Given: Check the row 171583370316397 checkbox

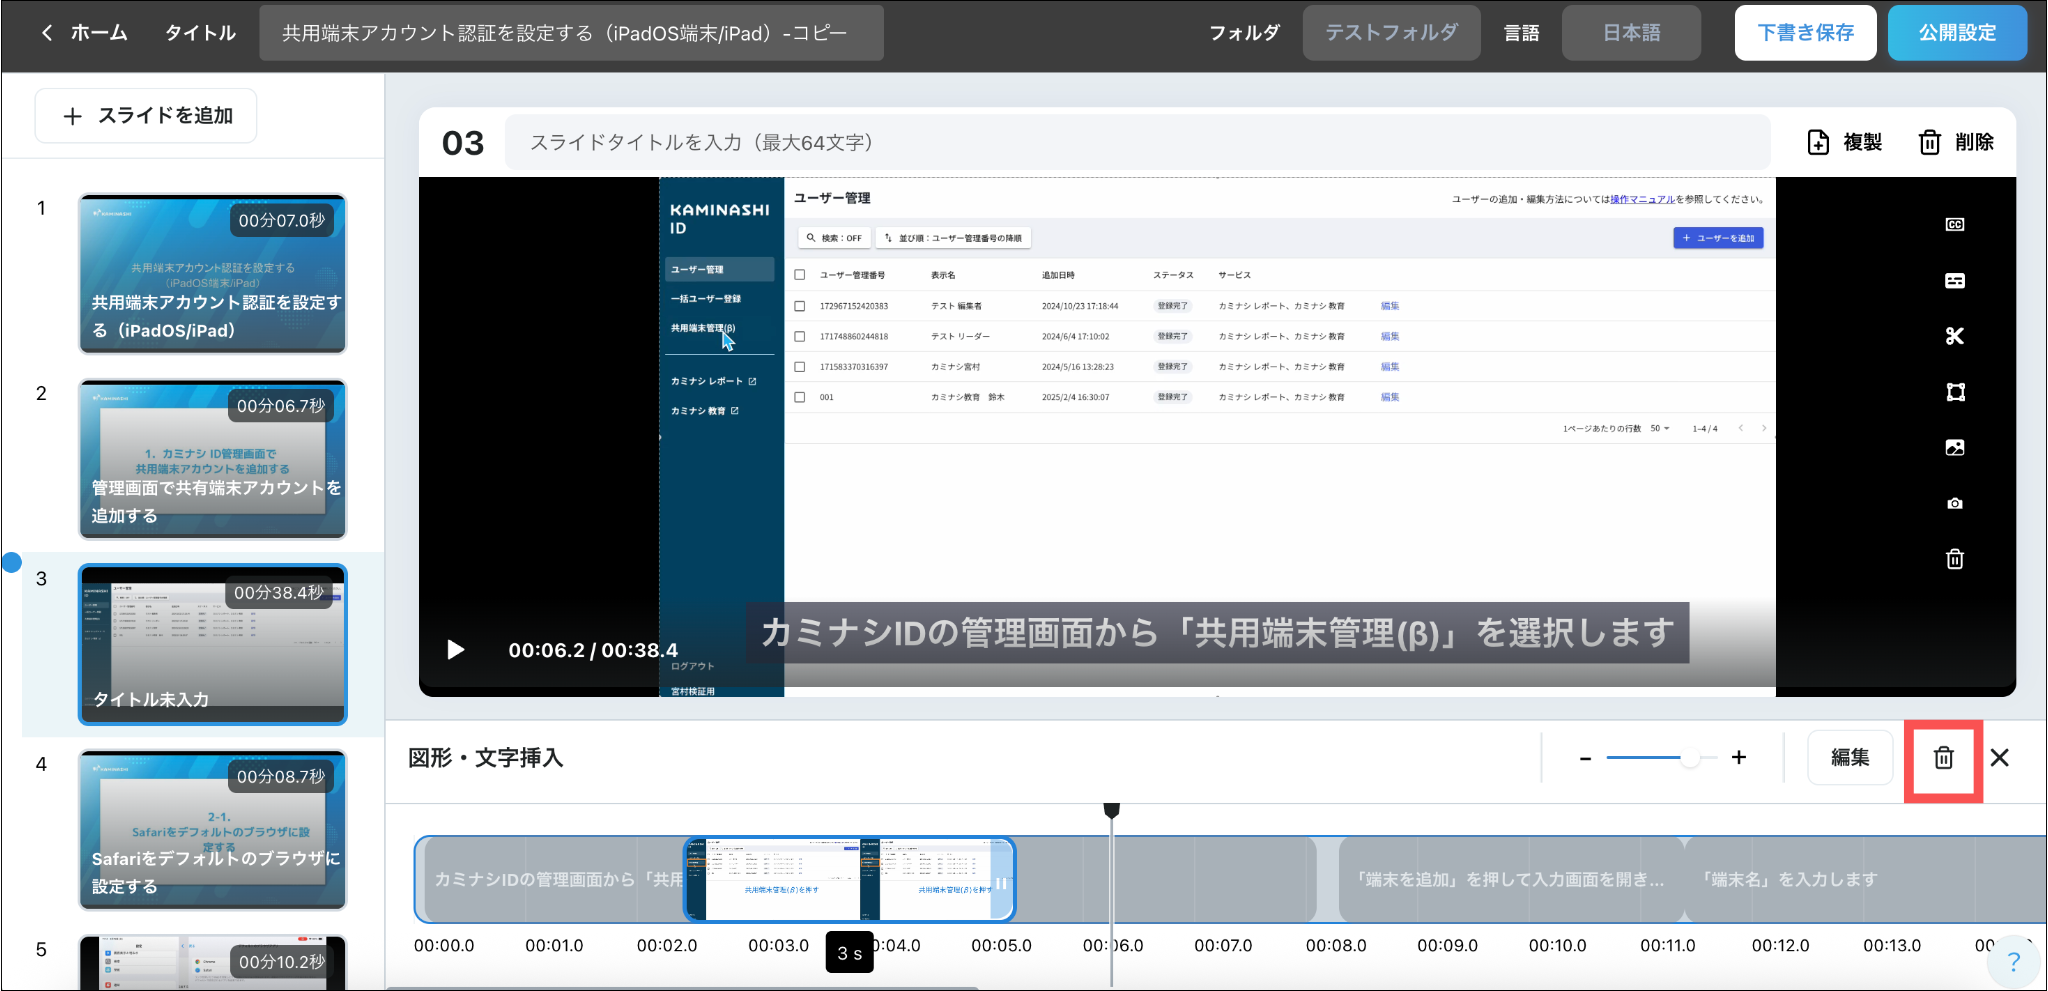Looking at the screenshot, I should tap(800, 367).
